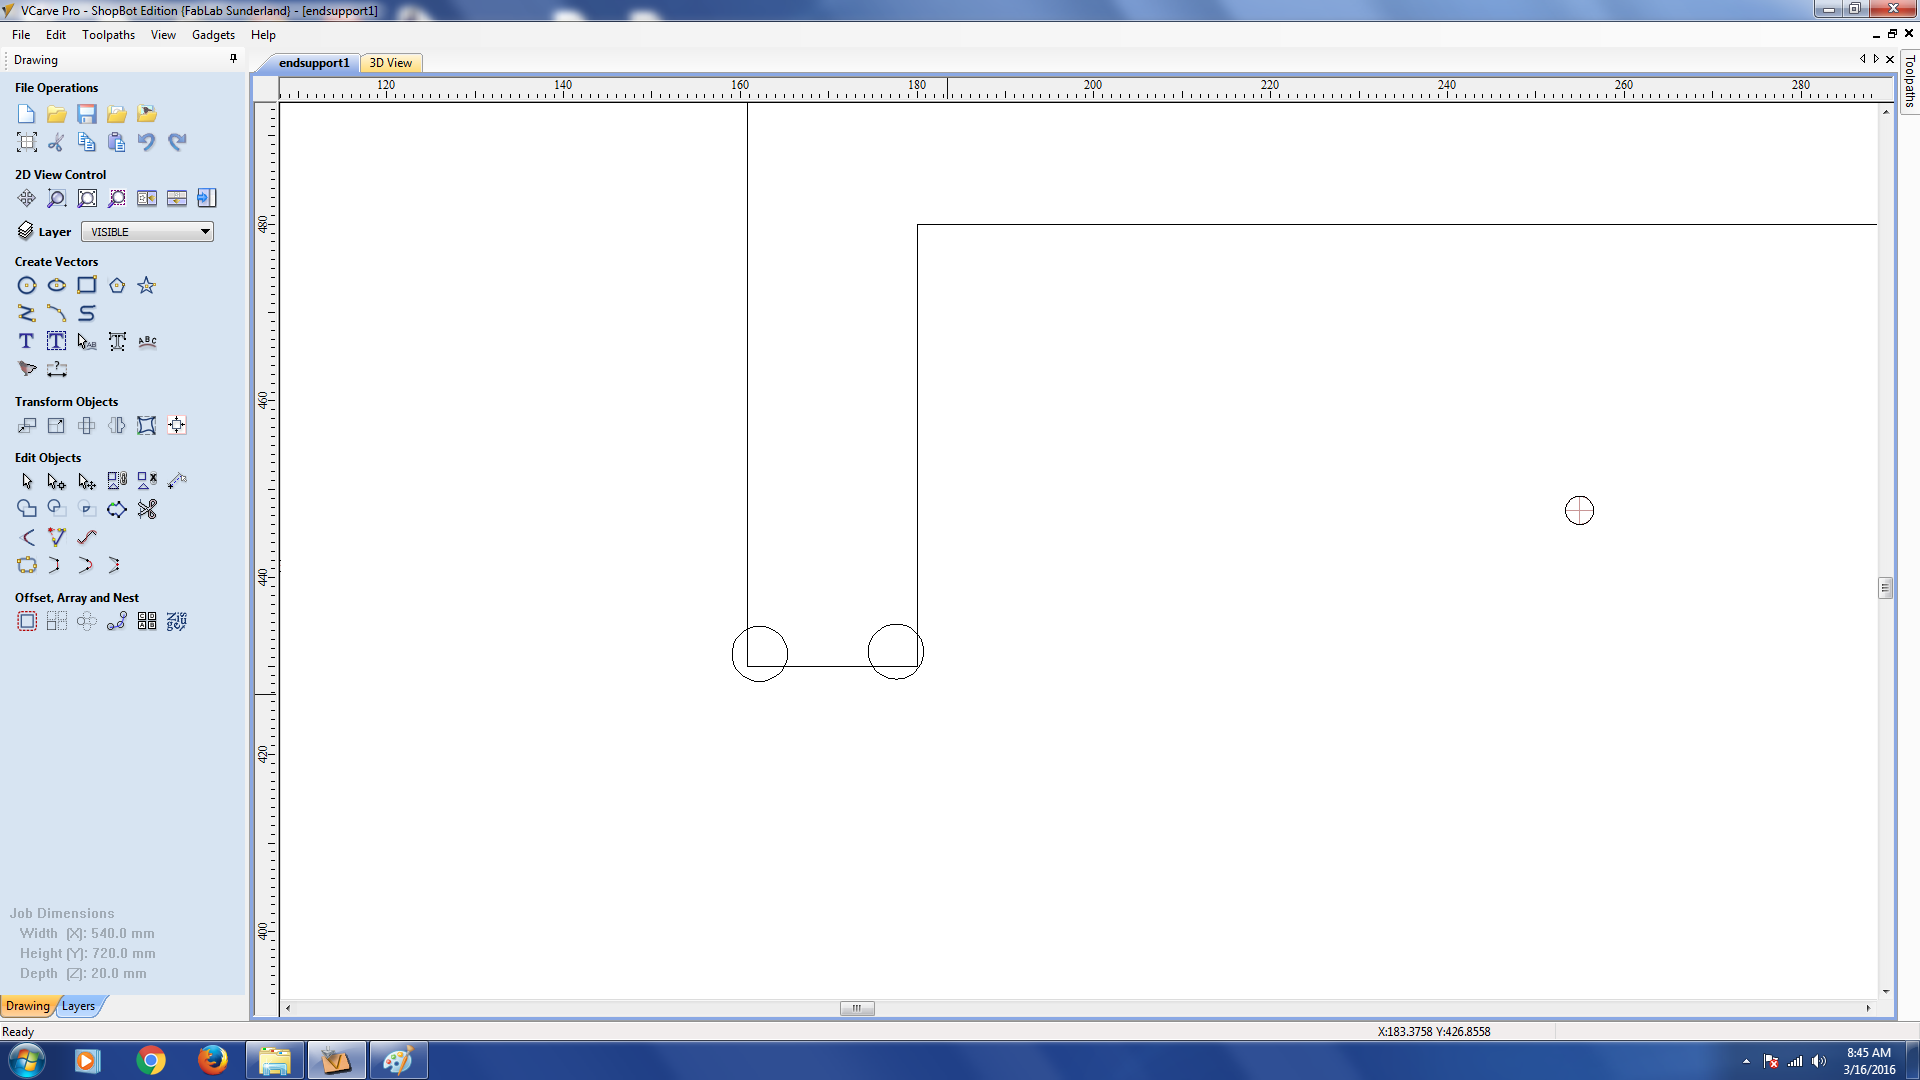Open the File menu

21,35
